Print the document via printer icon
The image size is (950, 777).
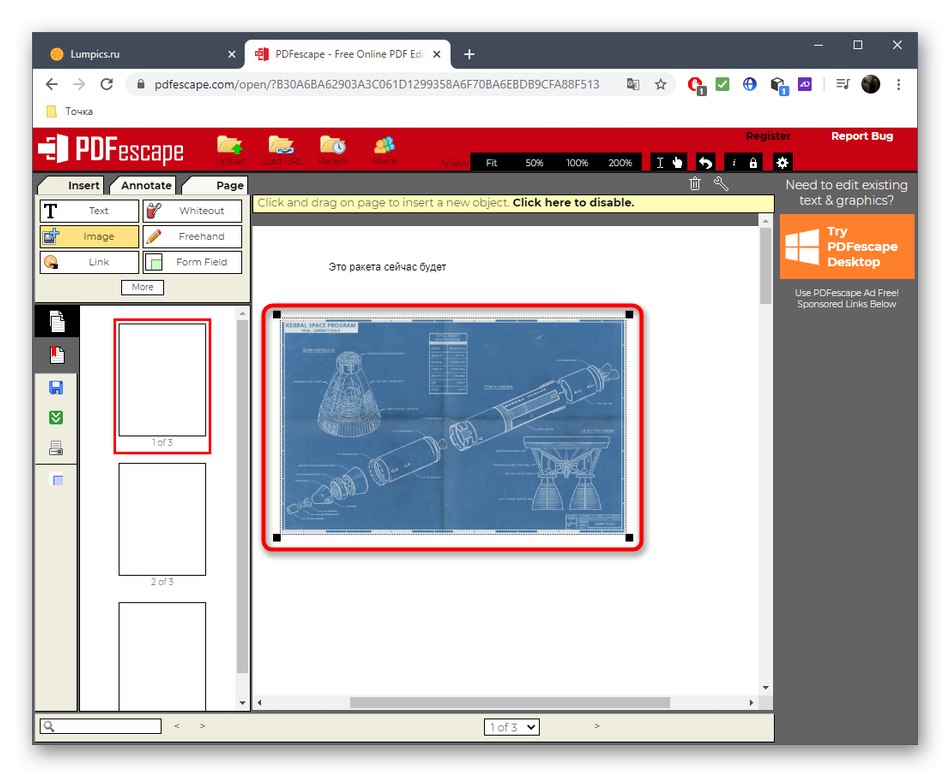click(55, 447)
